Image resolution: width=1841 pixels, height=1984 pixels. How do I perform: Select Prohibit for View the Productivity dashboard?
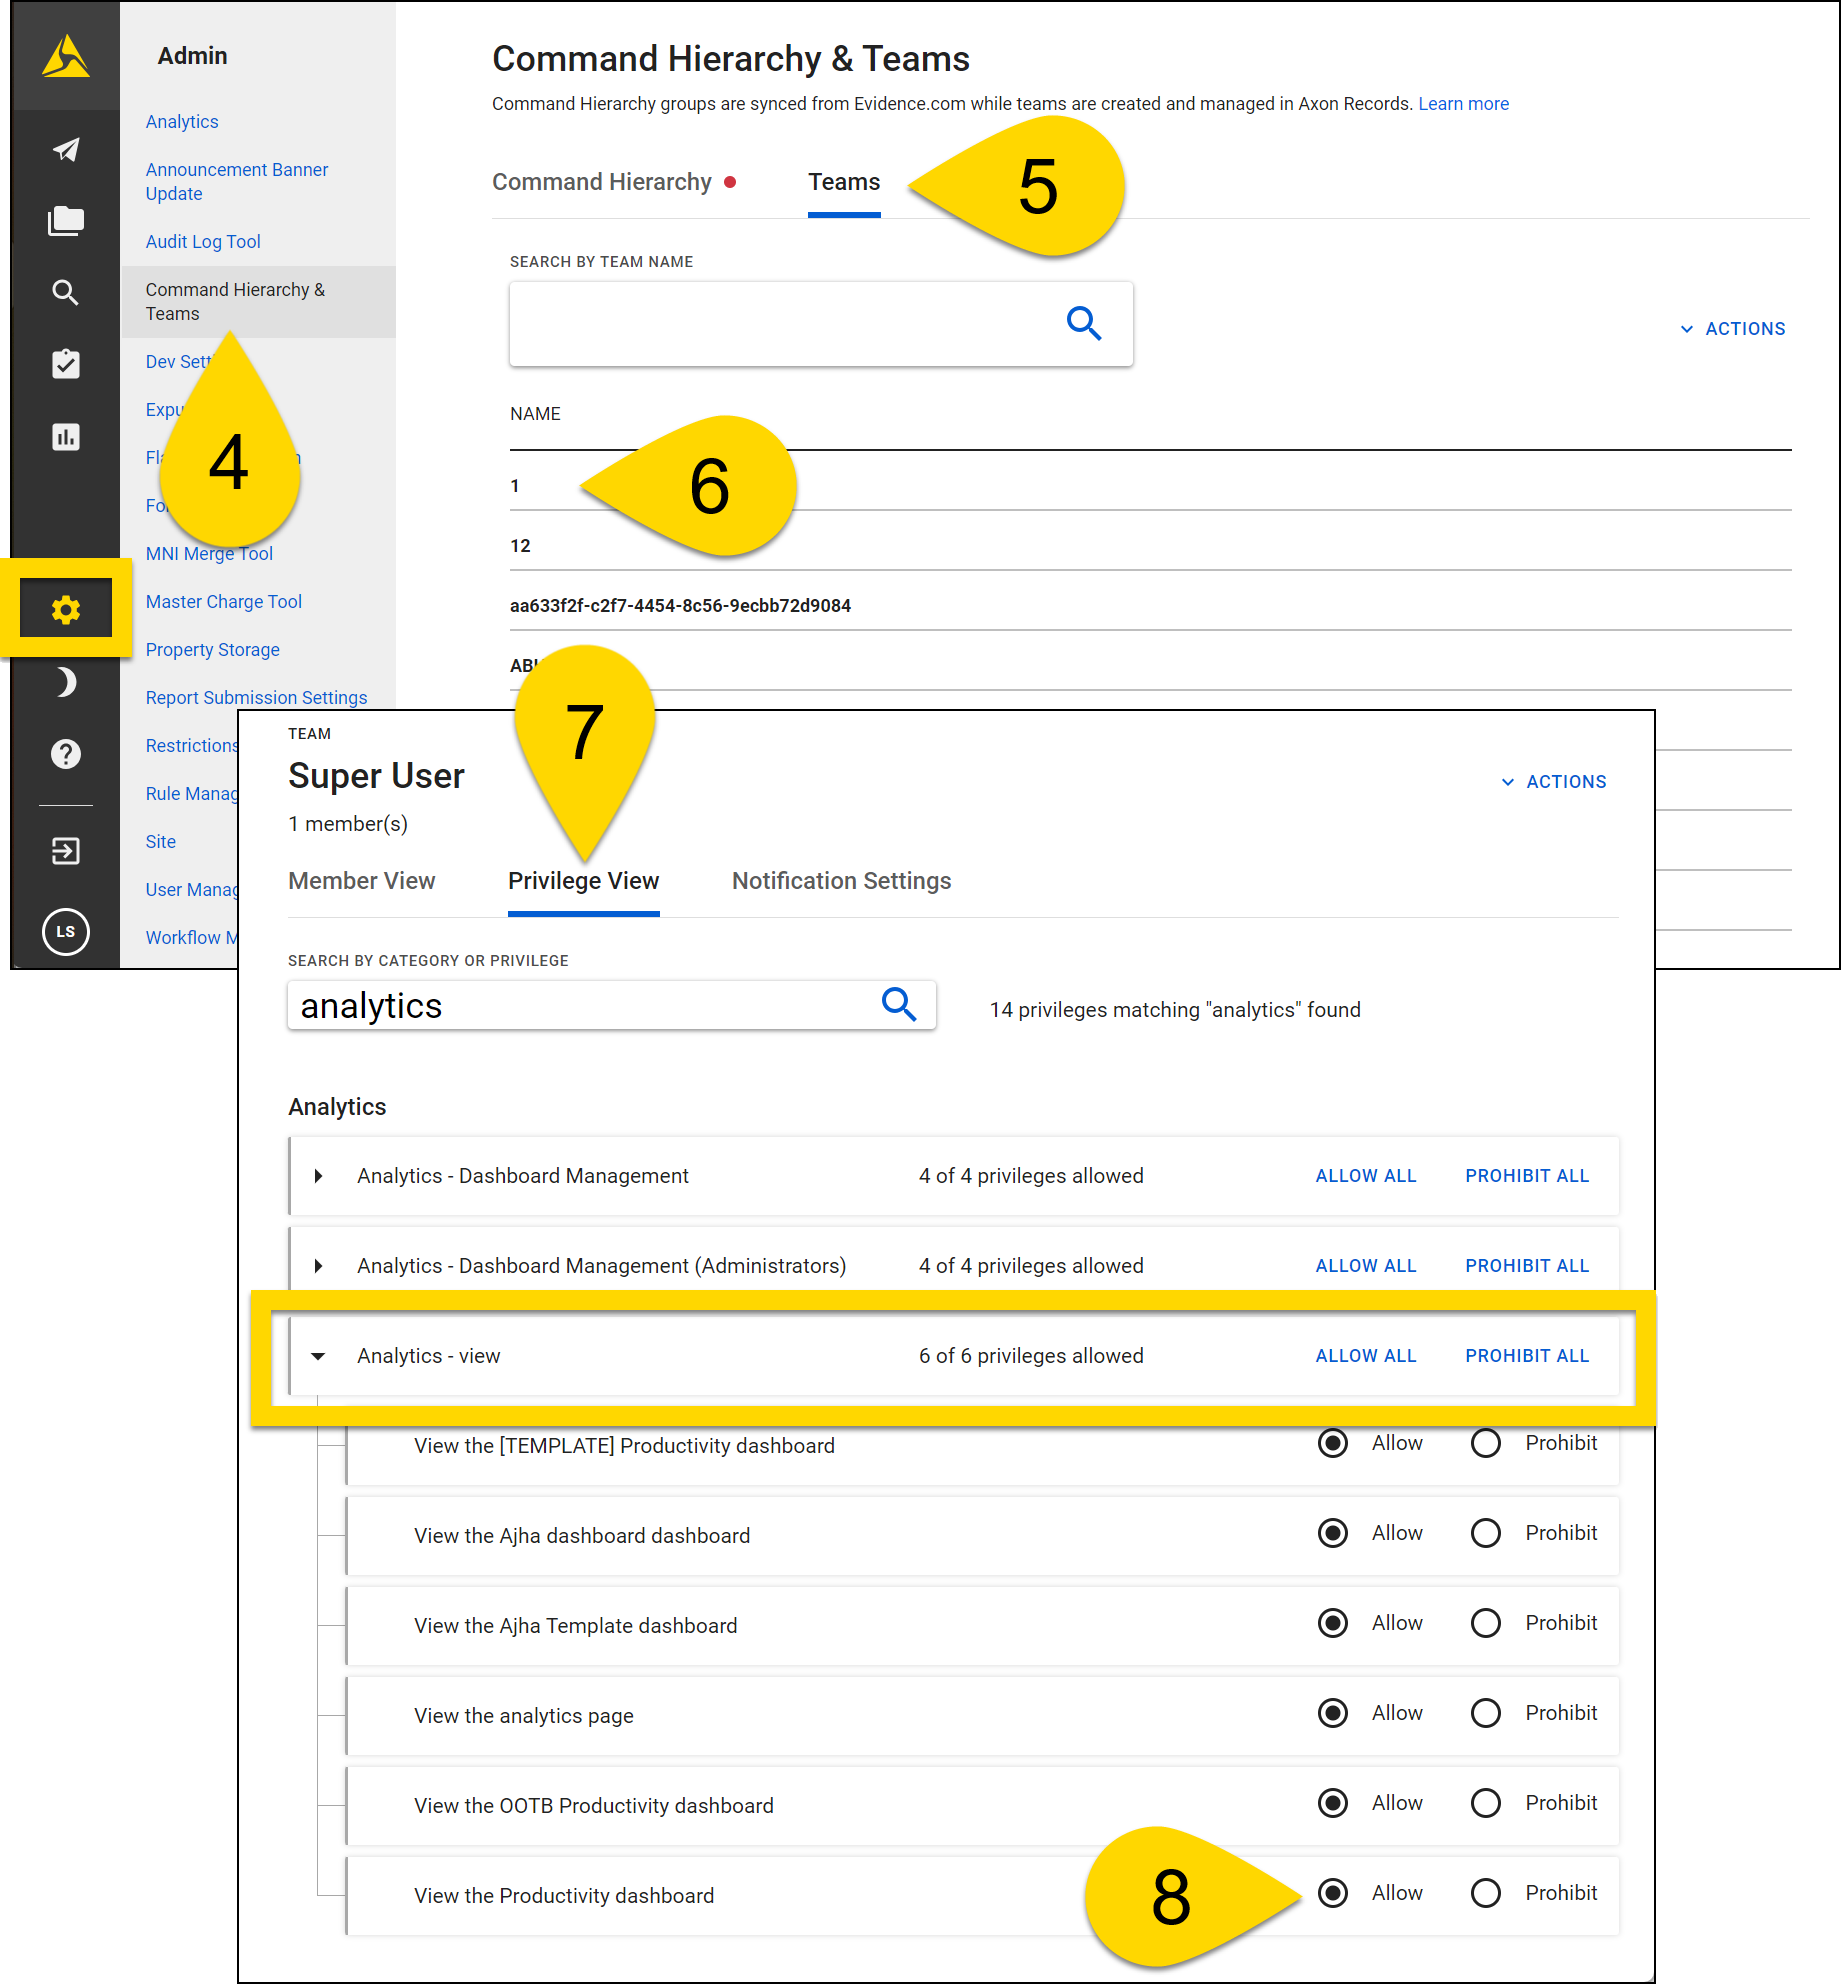coord(1486,1893)
